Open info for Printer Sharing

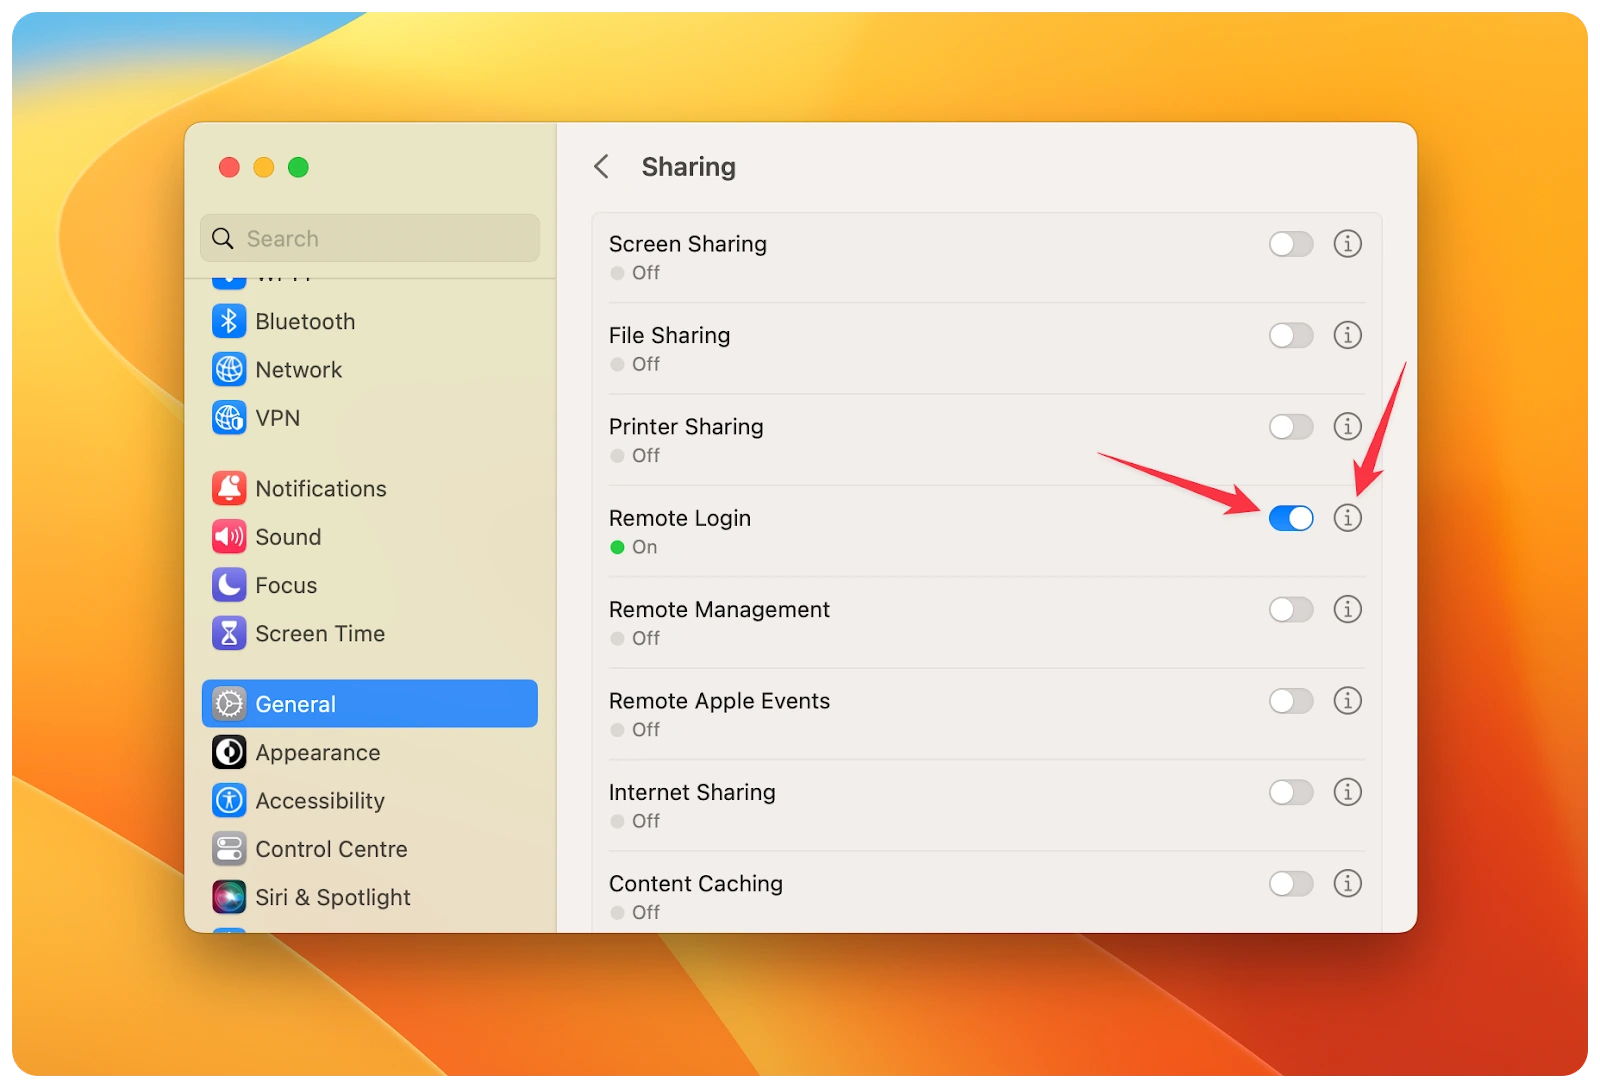pos(1347,426)
